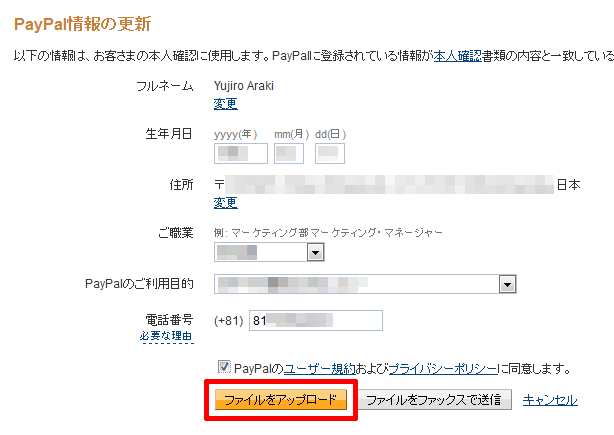Click the yyyy(年) birth year field

pos(241,153)
